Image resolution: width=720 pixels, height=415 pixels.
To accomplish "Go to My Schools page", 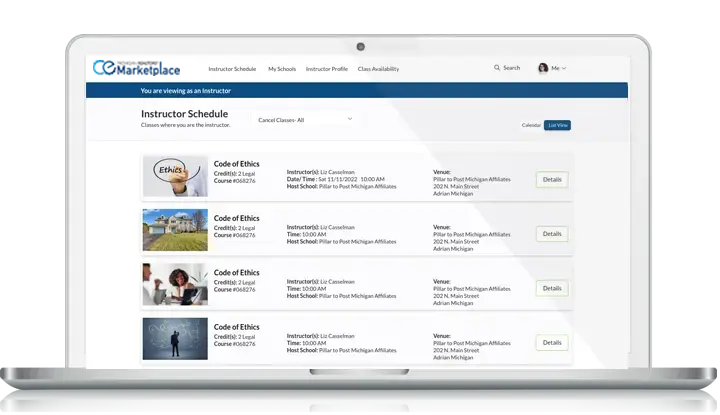I will coord(282,69).
